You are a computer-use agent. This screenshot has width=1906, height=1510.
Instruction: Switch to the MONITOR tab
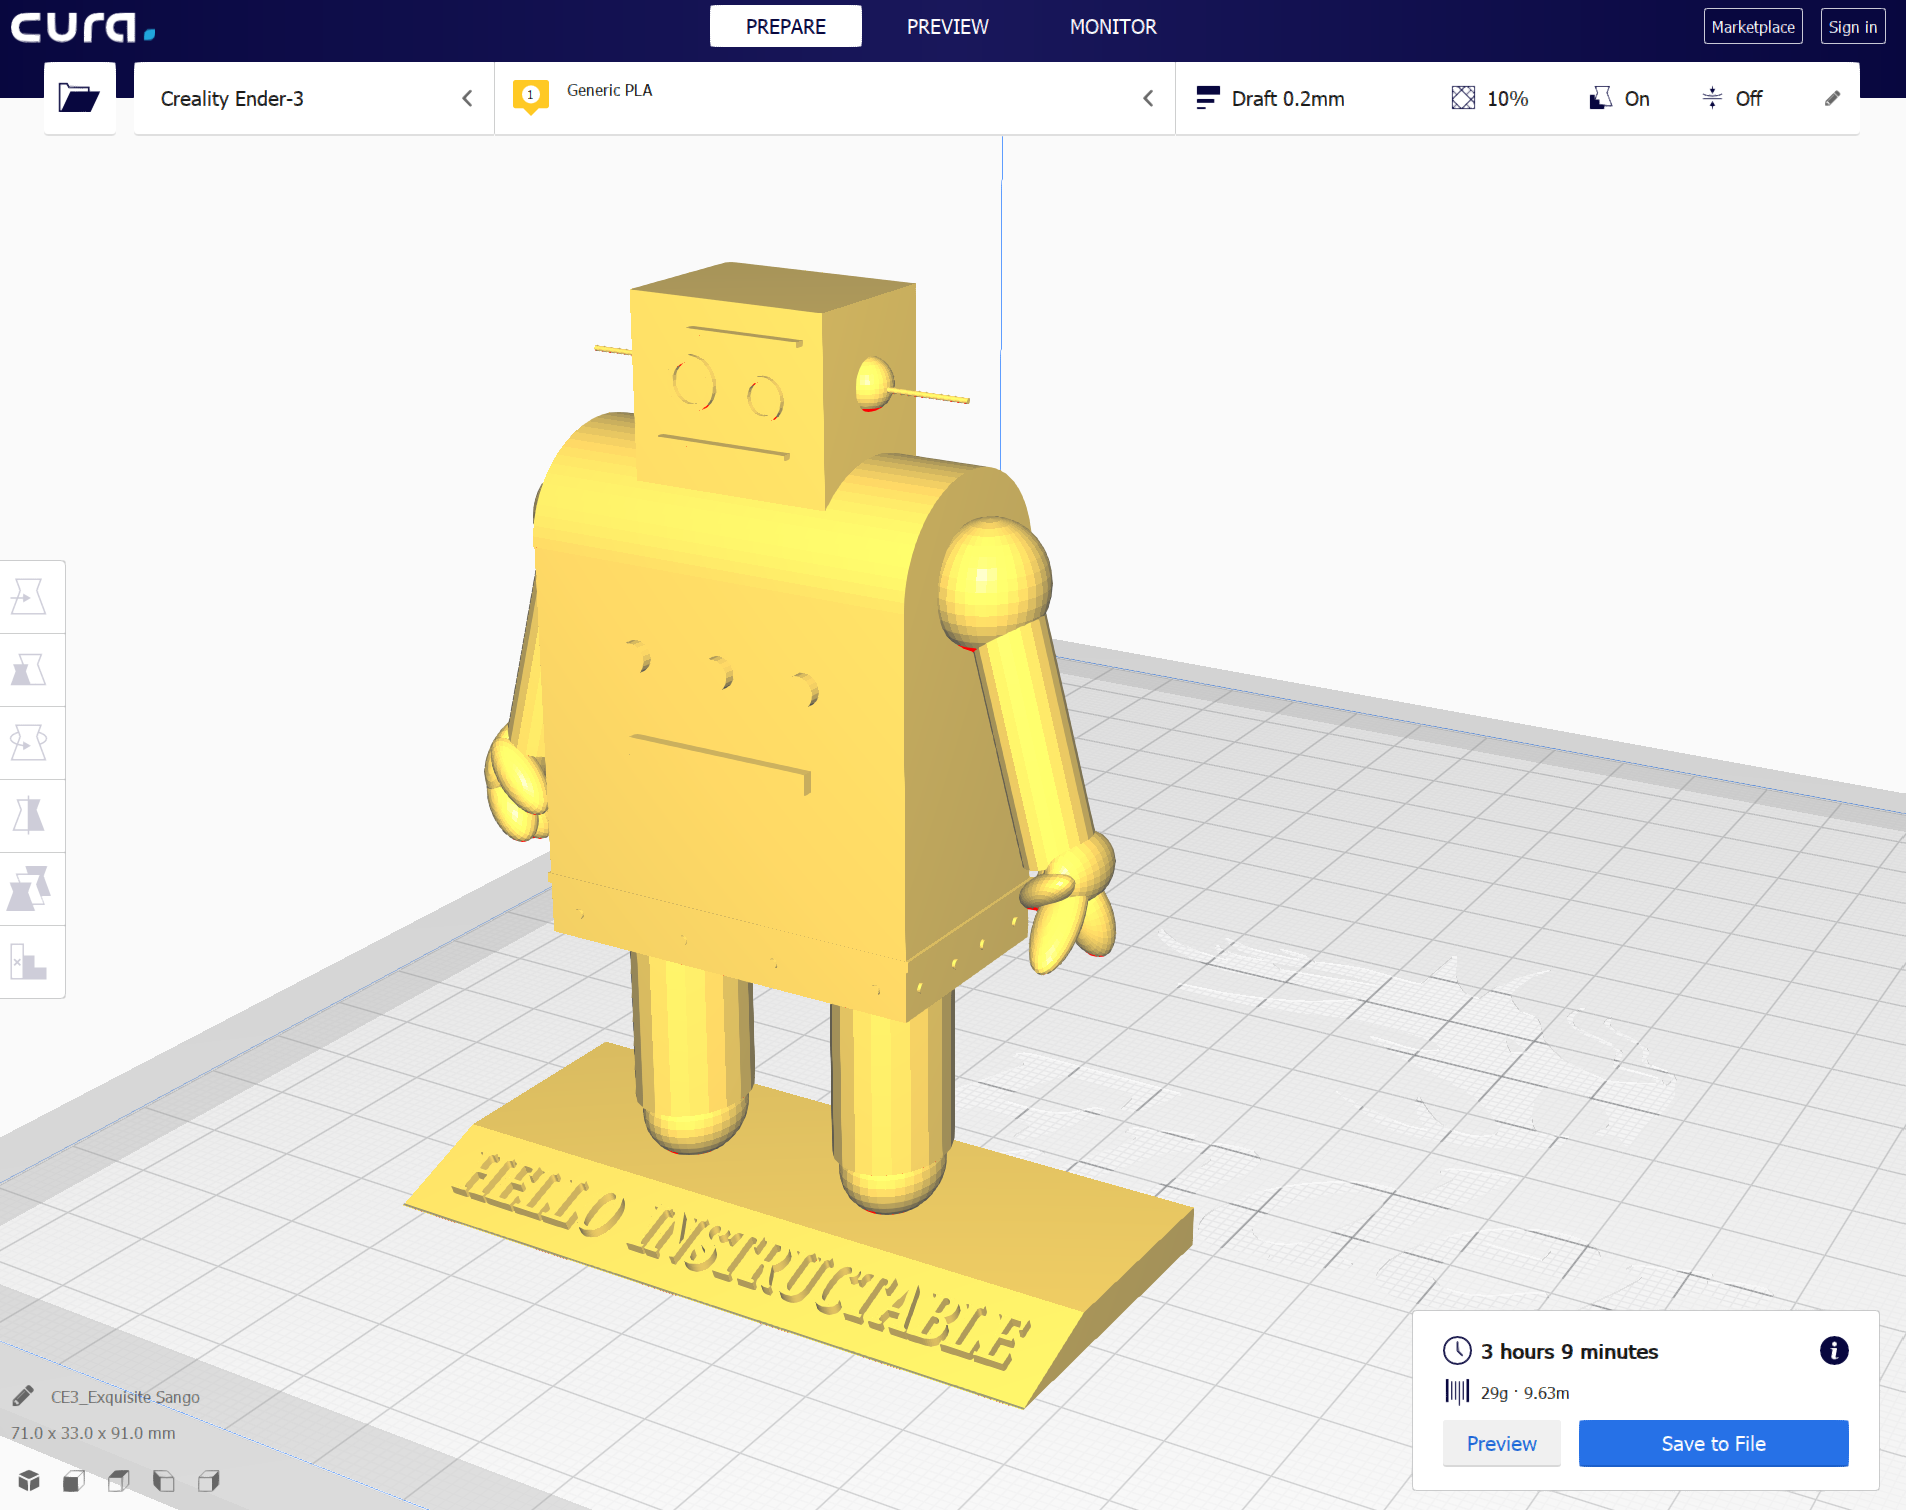pyautogui.click(x=1113, y=26)
